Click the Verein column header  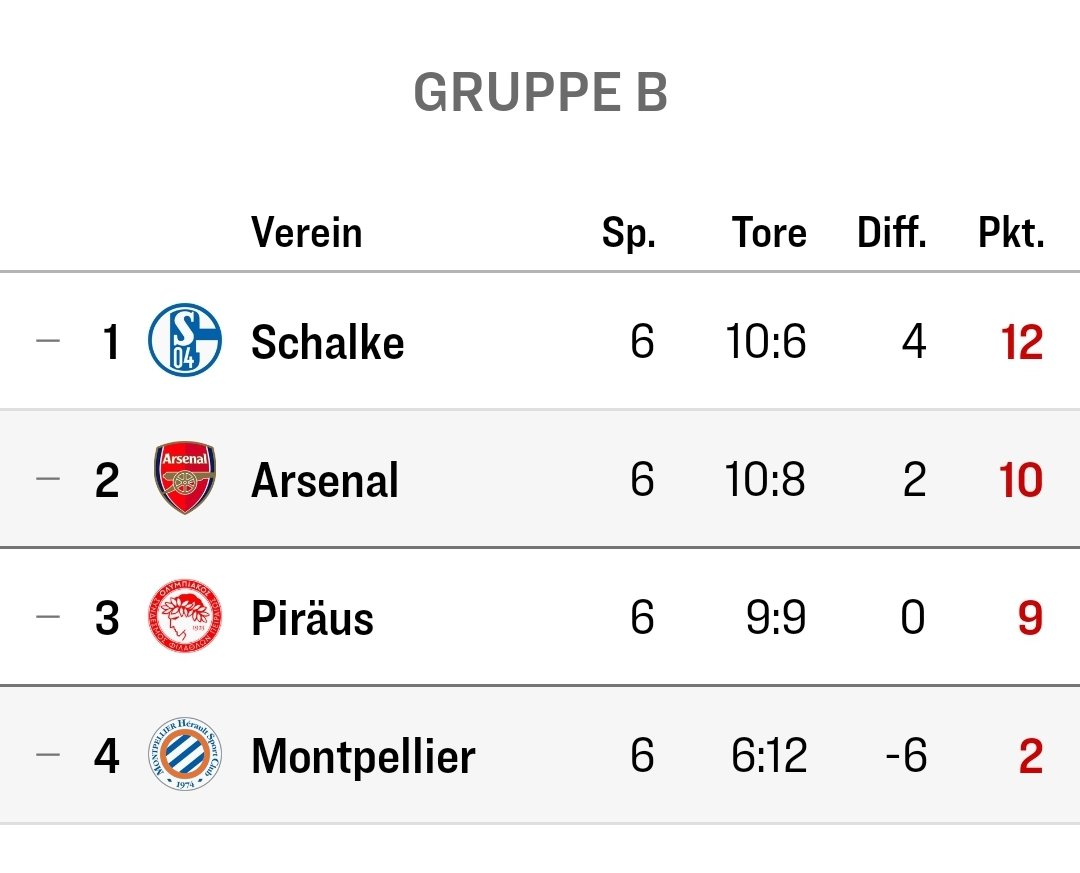(x=307, y=232)
